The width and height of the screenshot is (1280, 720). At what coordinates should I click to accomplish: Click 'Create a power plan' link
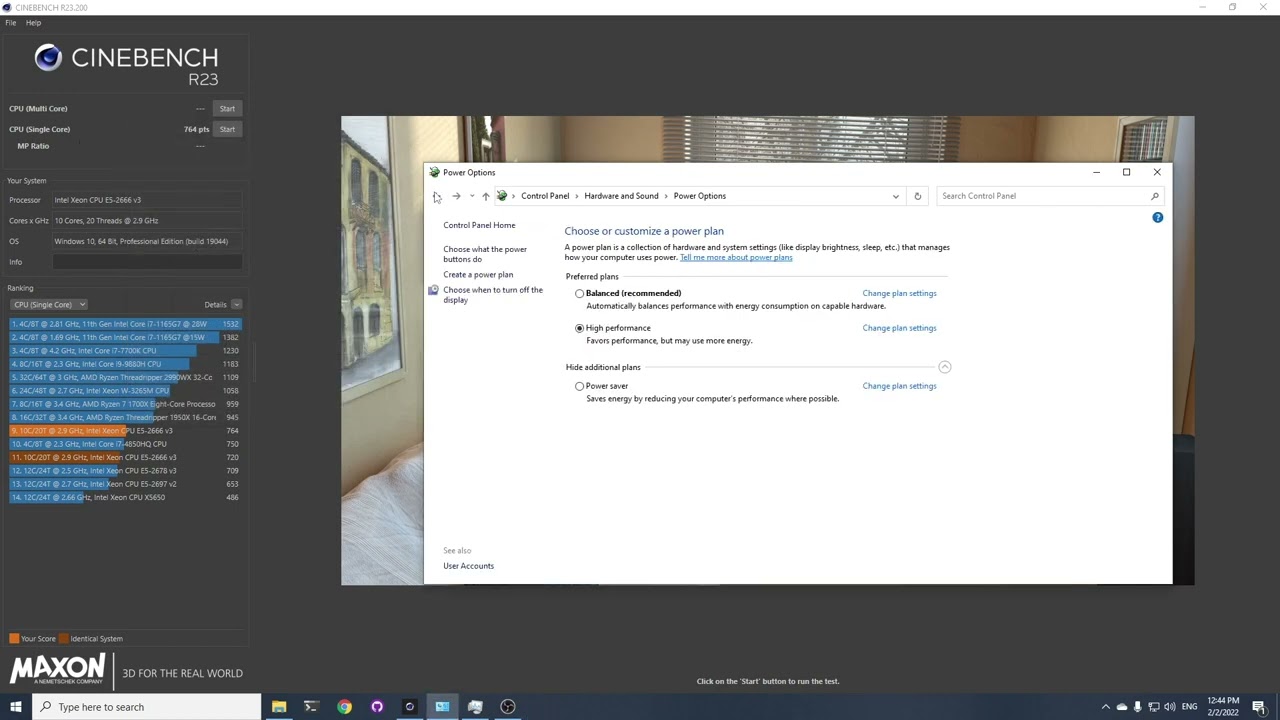coord(478,275)
